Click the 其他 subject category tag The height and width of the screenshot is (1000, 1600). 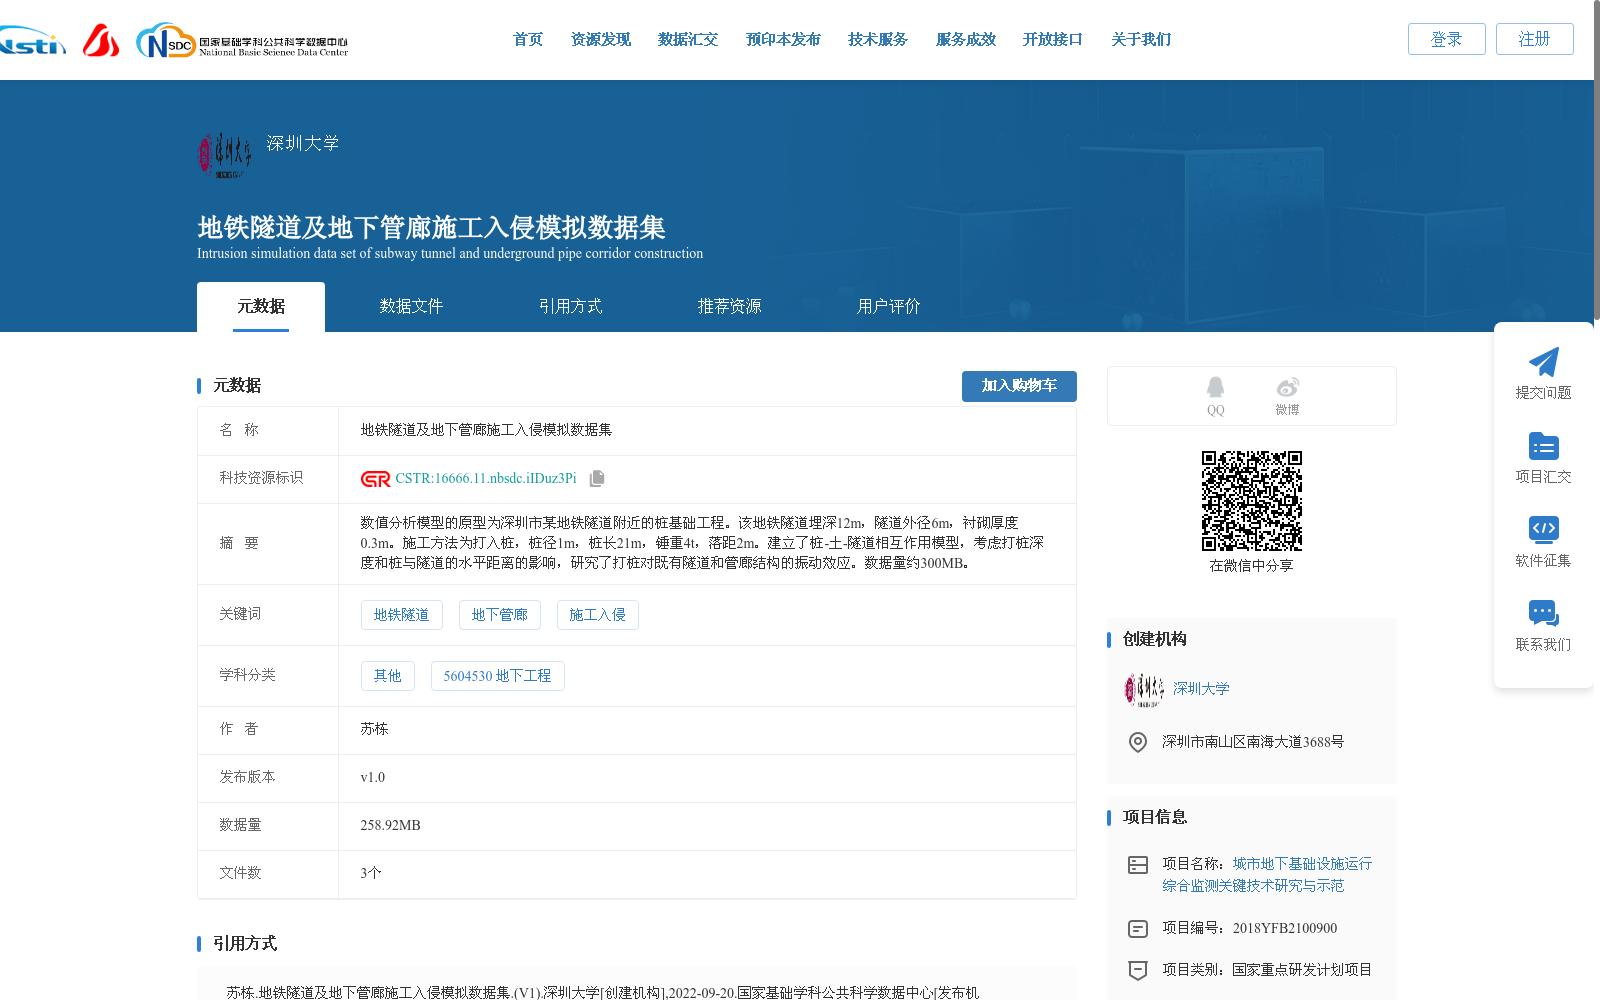(387, 676)
